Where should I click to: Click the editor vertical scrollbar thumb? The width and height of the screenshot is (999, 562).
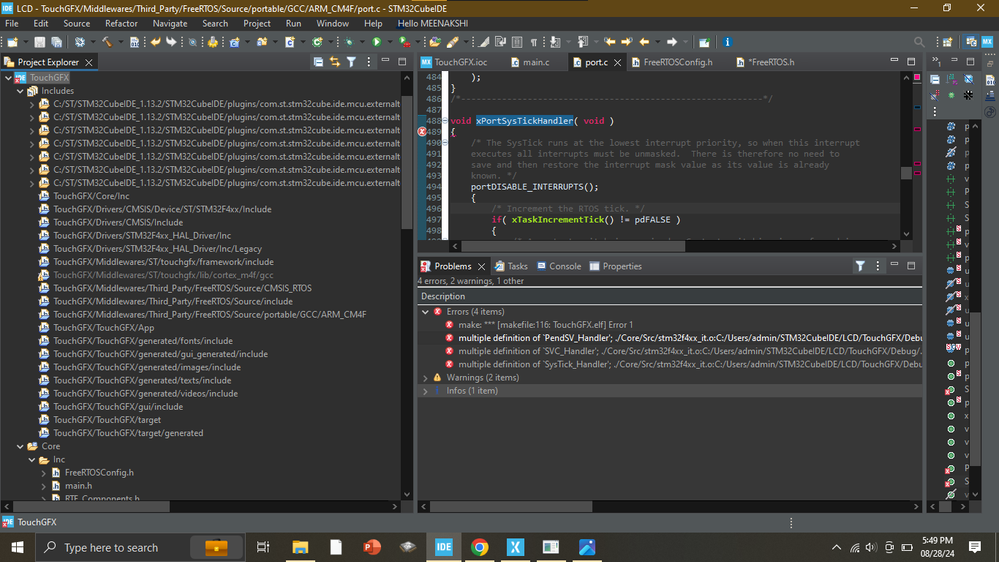click(906, 172)
